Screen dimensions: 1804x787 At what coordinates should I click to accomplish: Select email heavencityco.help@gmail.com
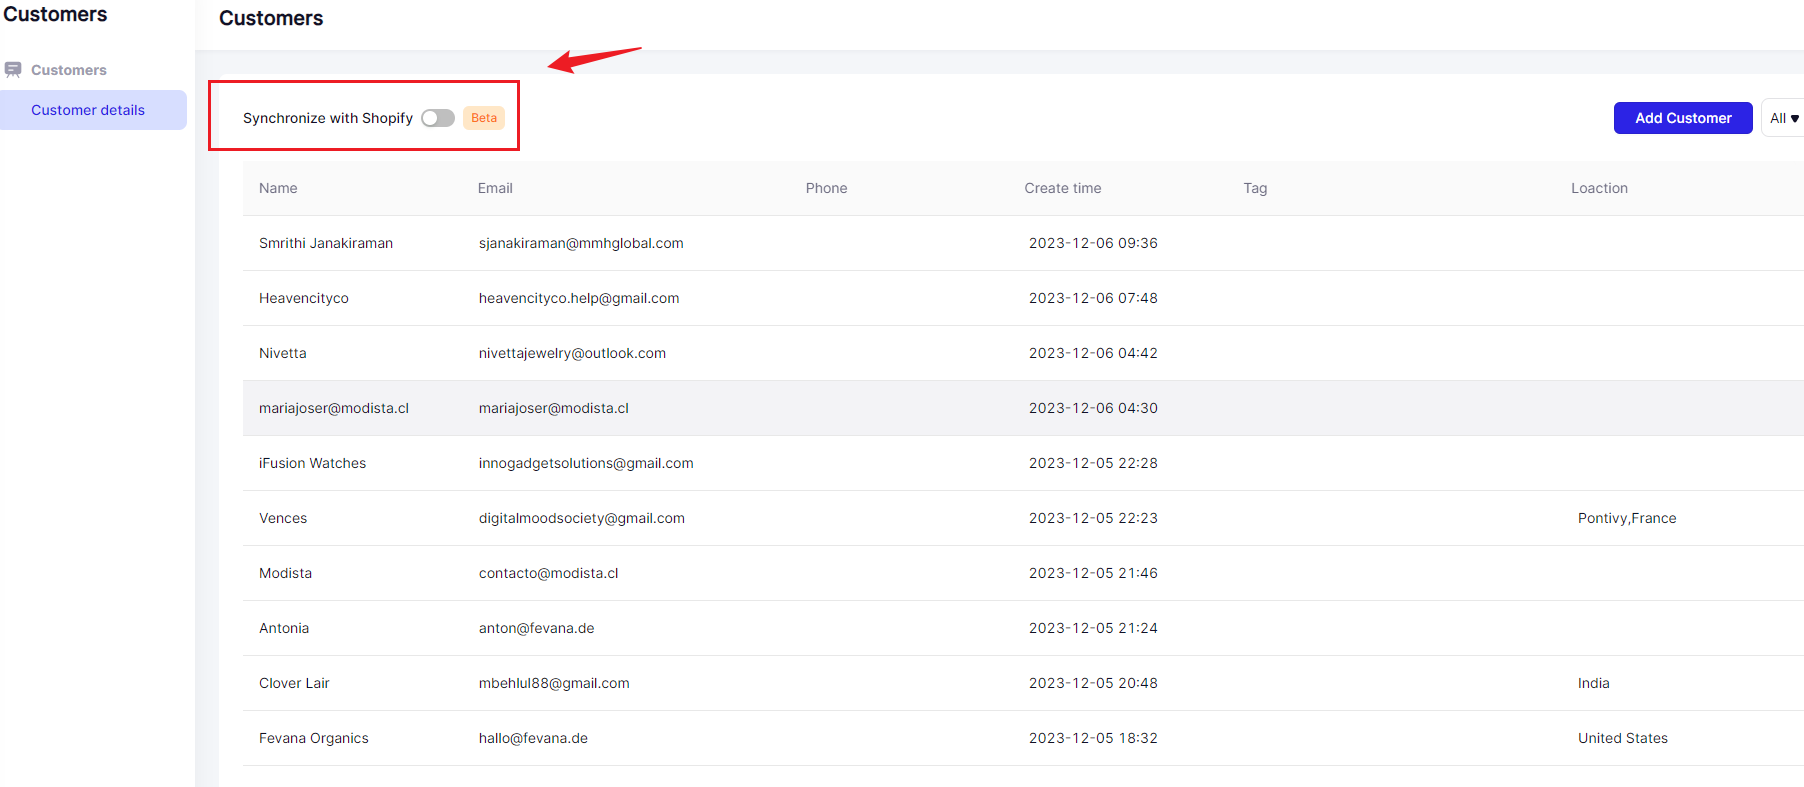[x=579, y=298]
